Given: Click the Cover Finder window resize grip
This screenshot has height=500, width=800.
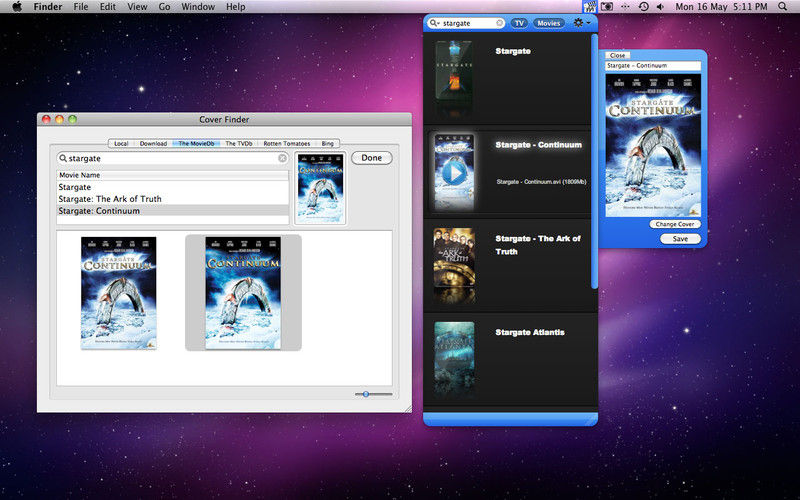Looking at the screenshot, I should coord(408,409).
